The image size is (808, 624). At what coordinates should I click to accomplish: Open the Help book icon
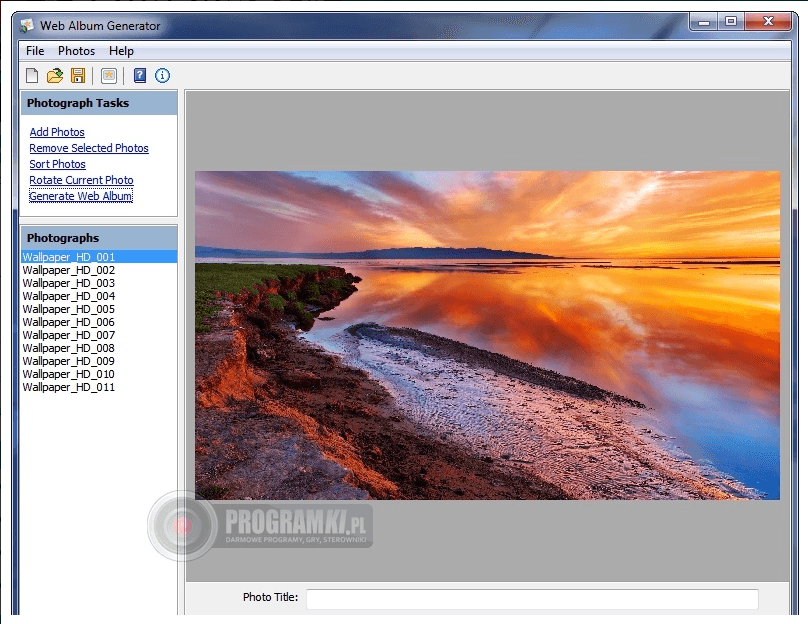[x=140, y=76]
